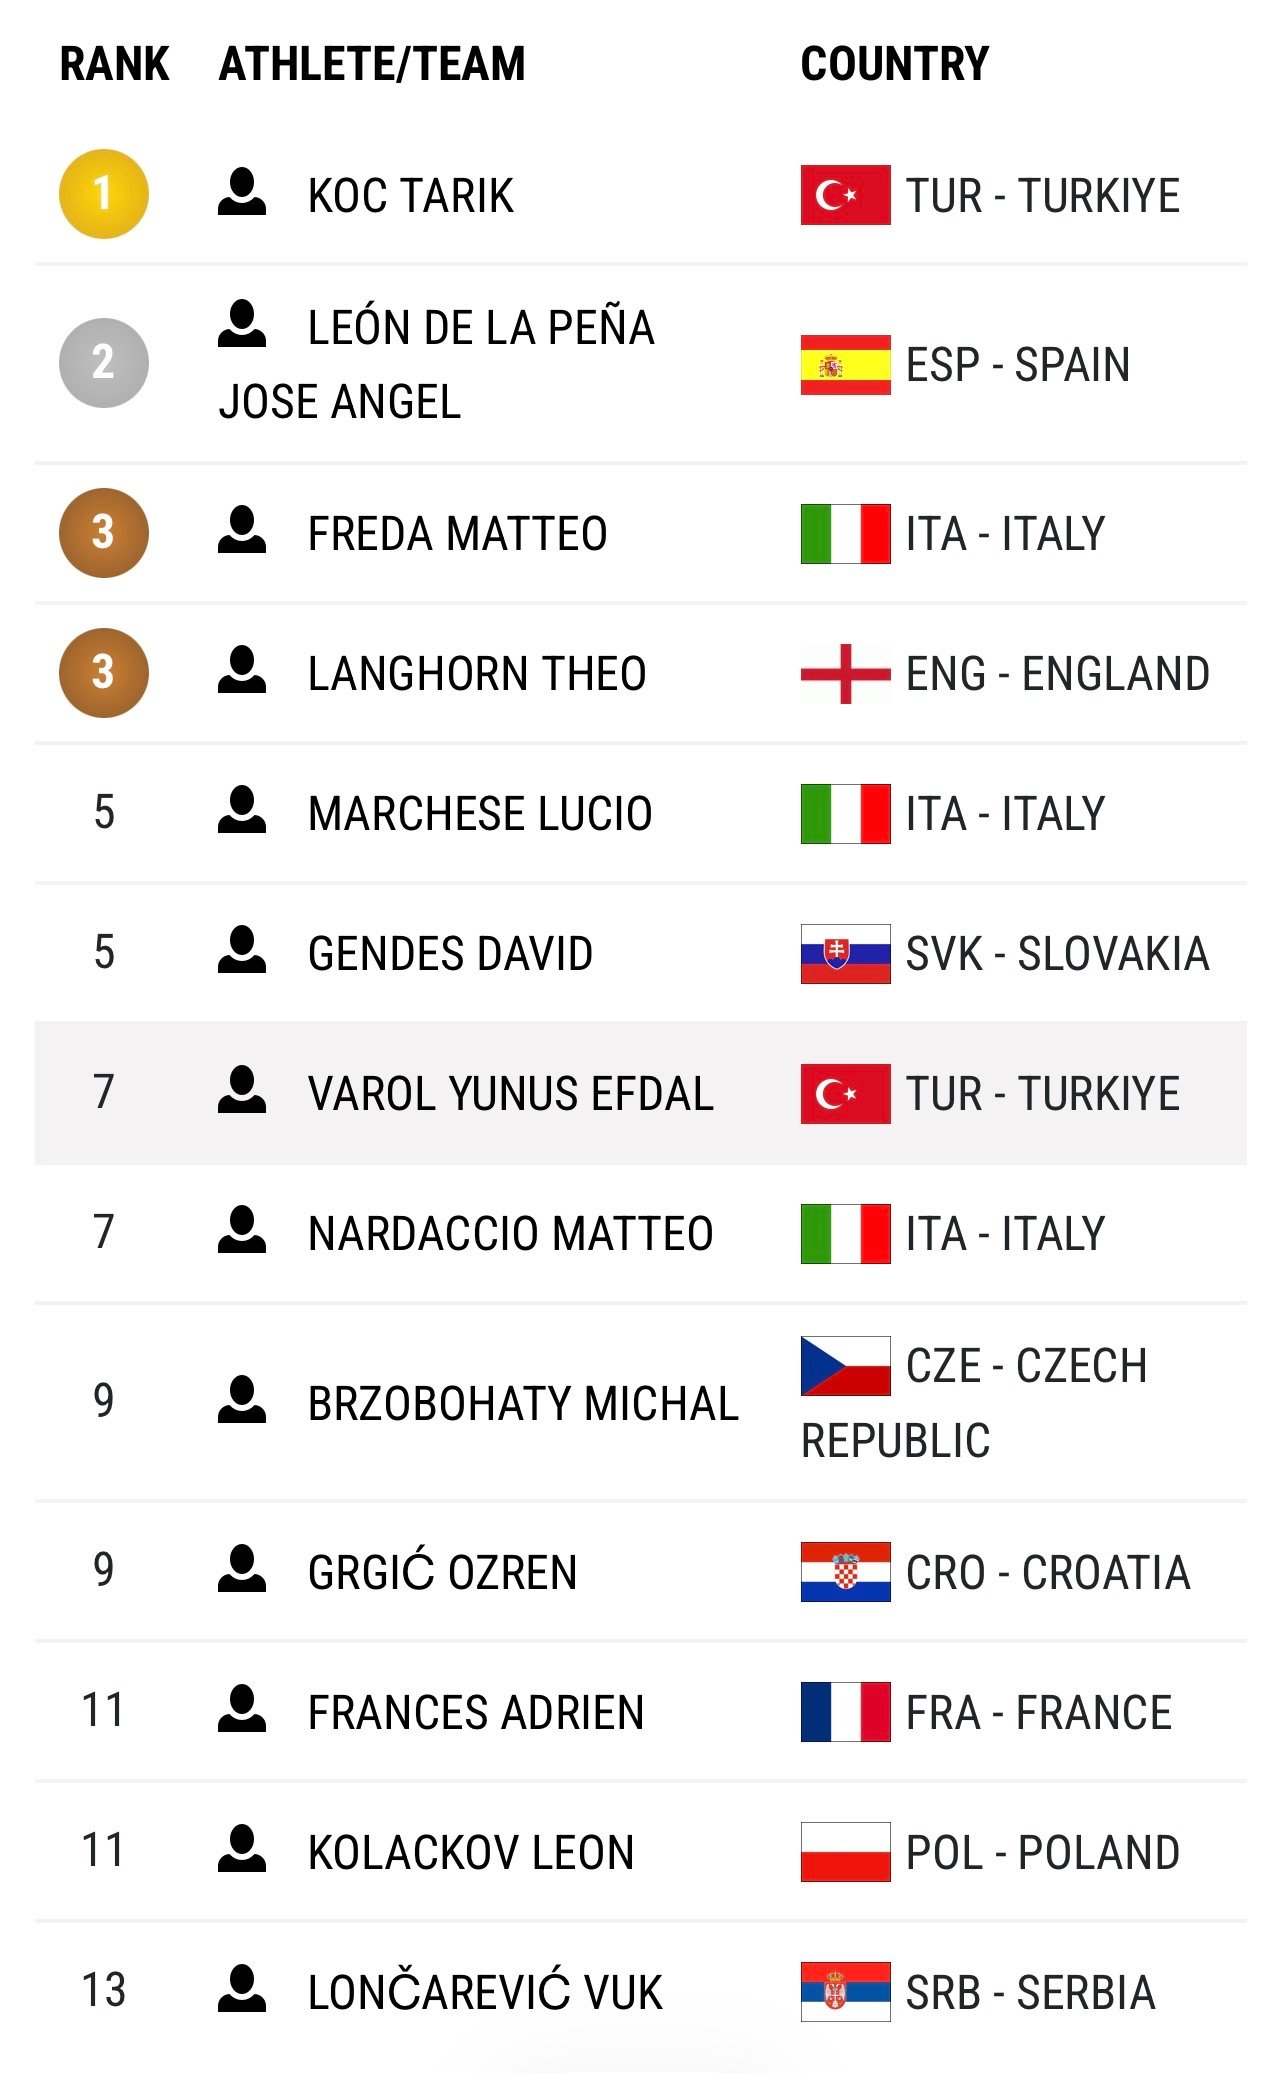Click the POL - POLAND country label
This screenshot has height=2073, width=1283.
point(1043,1853)
